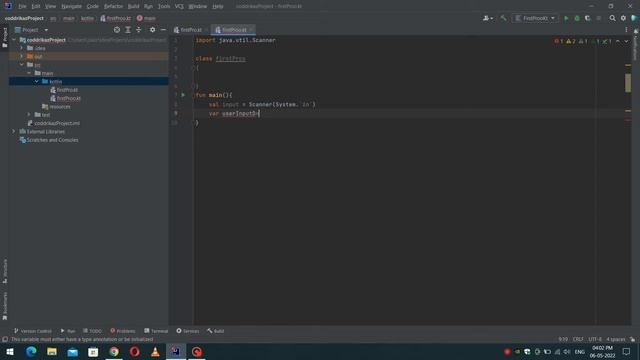The image size is (640, 360).
Task: Click 4 spaces indent indicator
Action: [x=616, y=339]
